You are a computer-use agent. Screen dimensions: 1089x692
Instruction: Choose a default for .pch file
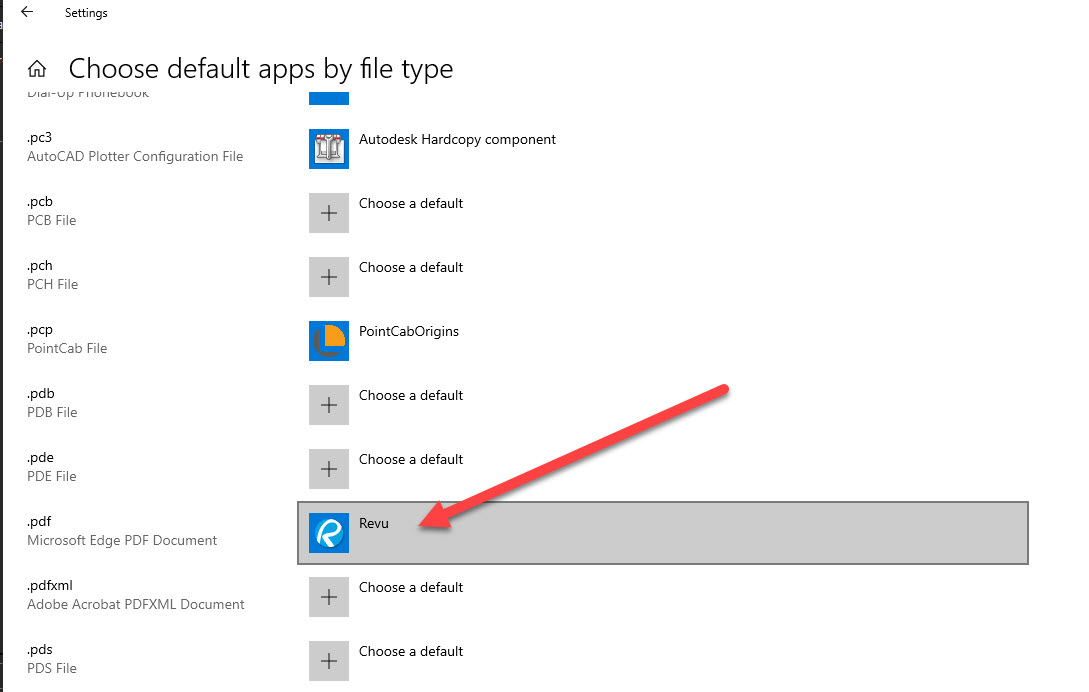[410, 267]
